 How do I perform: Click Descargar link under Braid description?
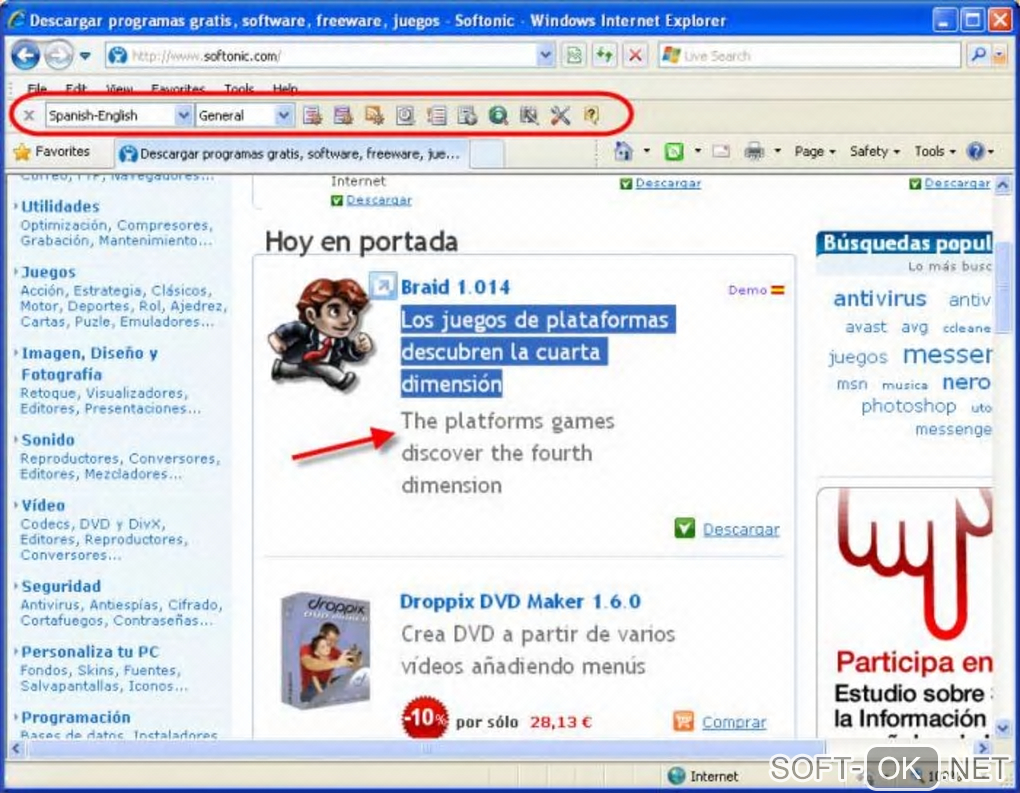pos(741,530)
